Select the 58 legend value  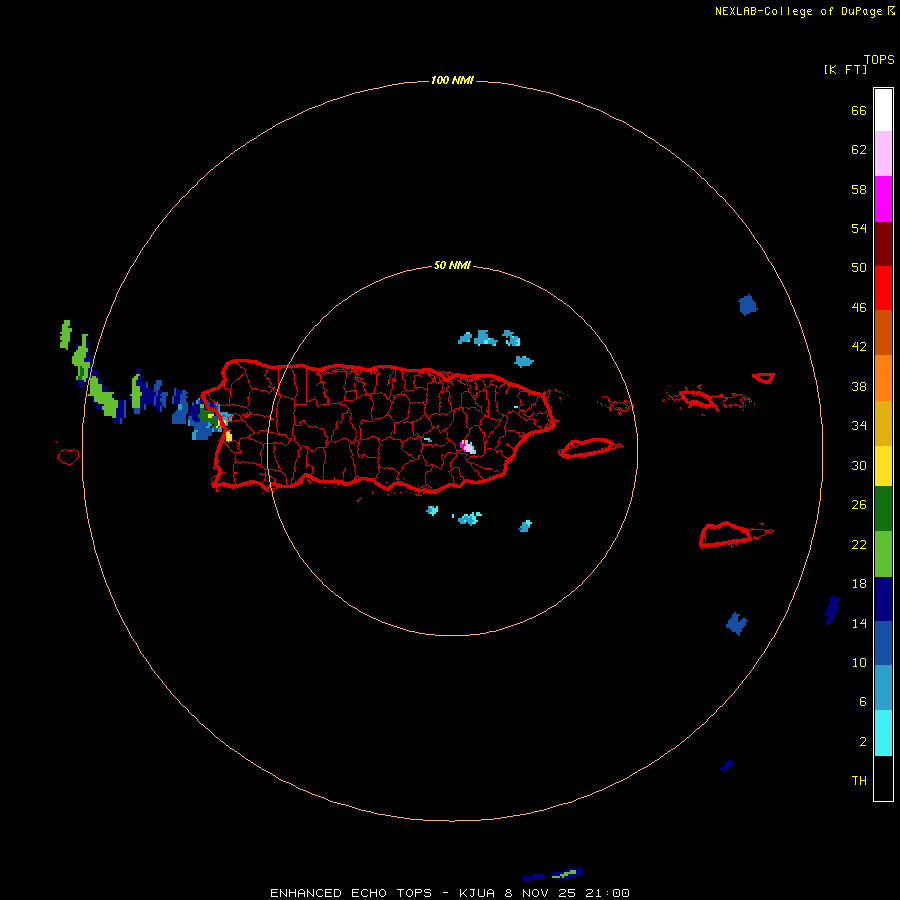click(859, 189)
